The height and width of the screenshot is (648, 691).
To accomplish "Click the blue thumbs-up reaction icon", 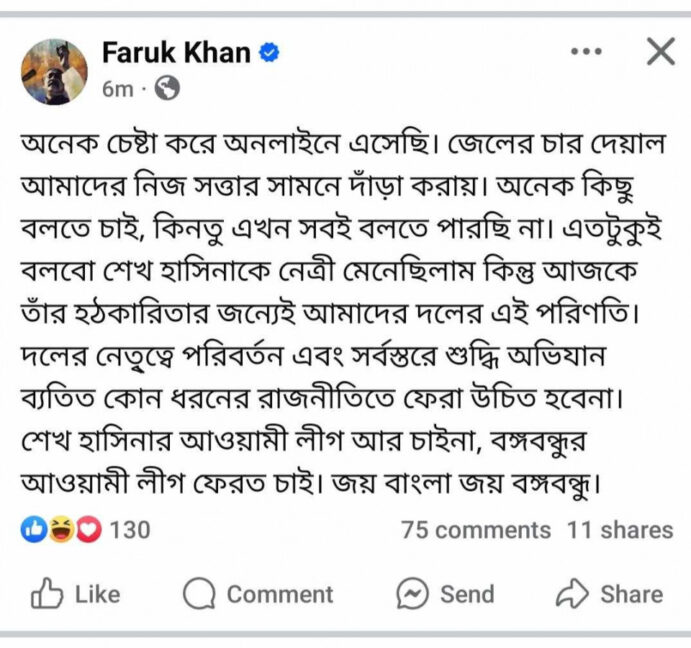I will [34, 529].
